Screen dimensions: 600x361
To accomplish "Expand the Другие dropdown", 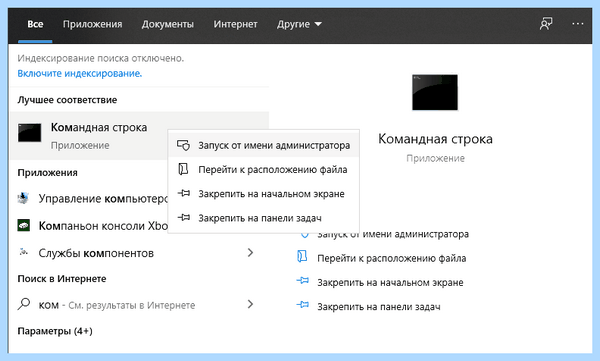I will (299, 24).
